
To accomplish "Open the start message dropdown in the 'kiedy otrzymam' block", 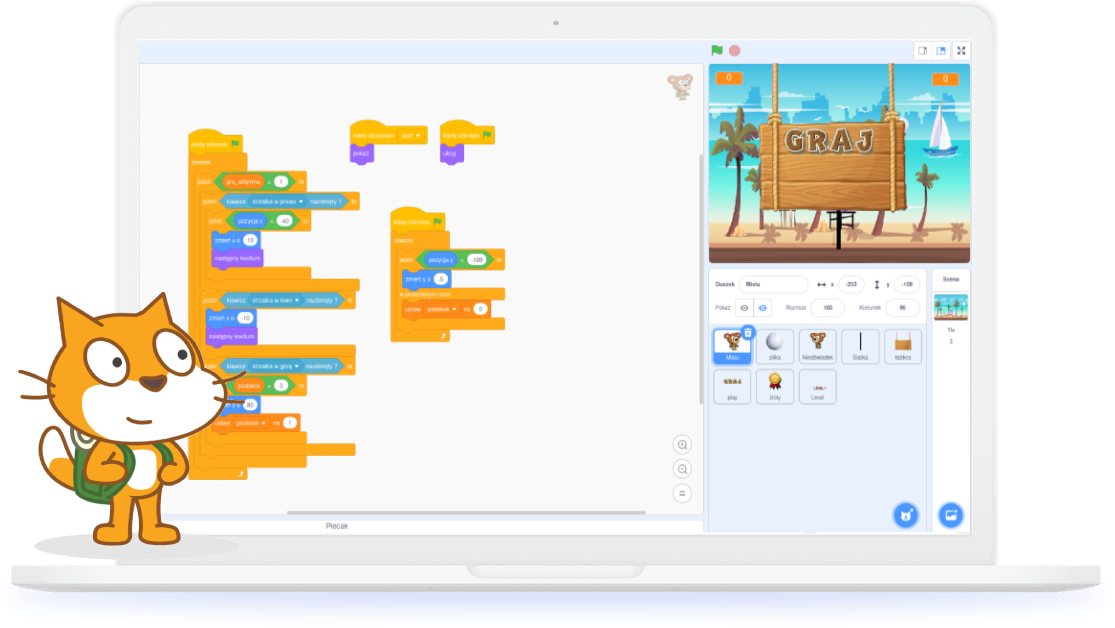I will [x=409, y=136].
